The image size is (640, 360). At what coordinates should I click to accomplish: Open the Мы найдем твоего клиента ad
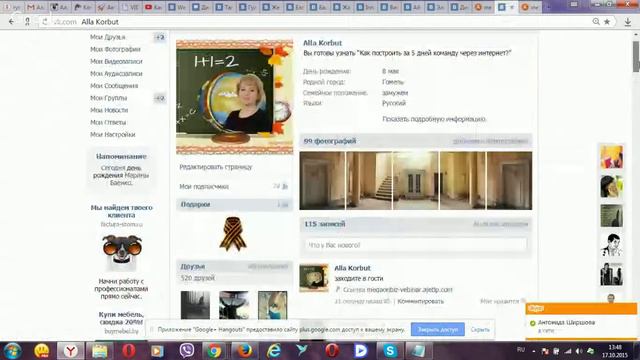pyautogui.click(x=122, y=211)
